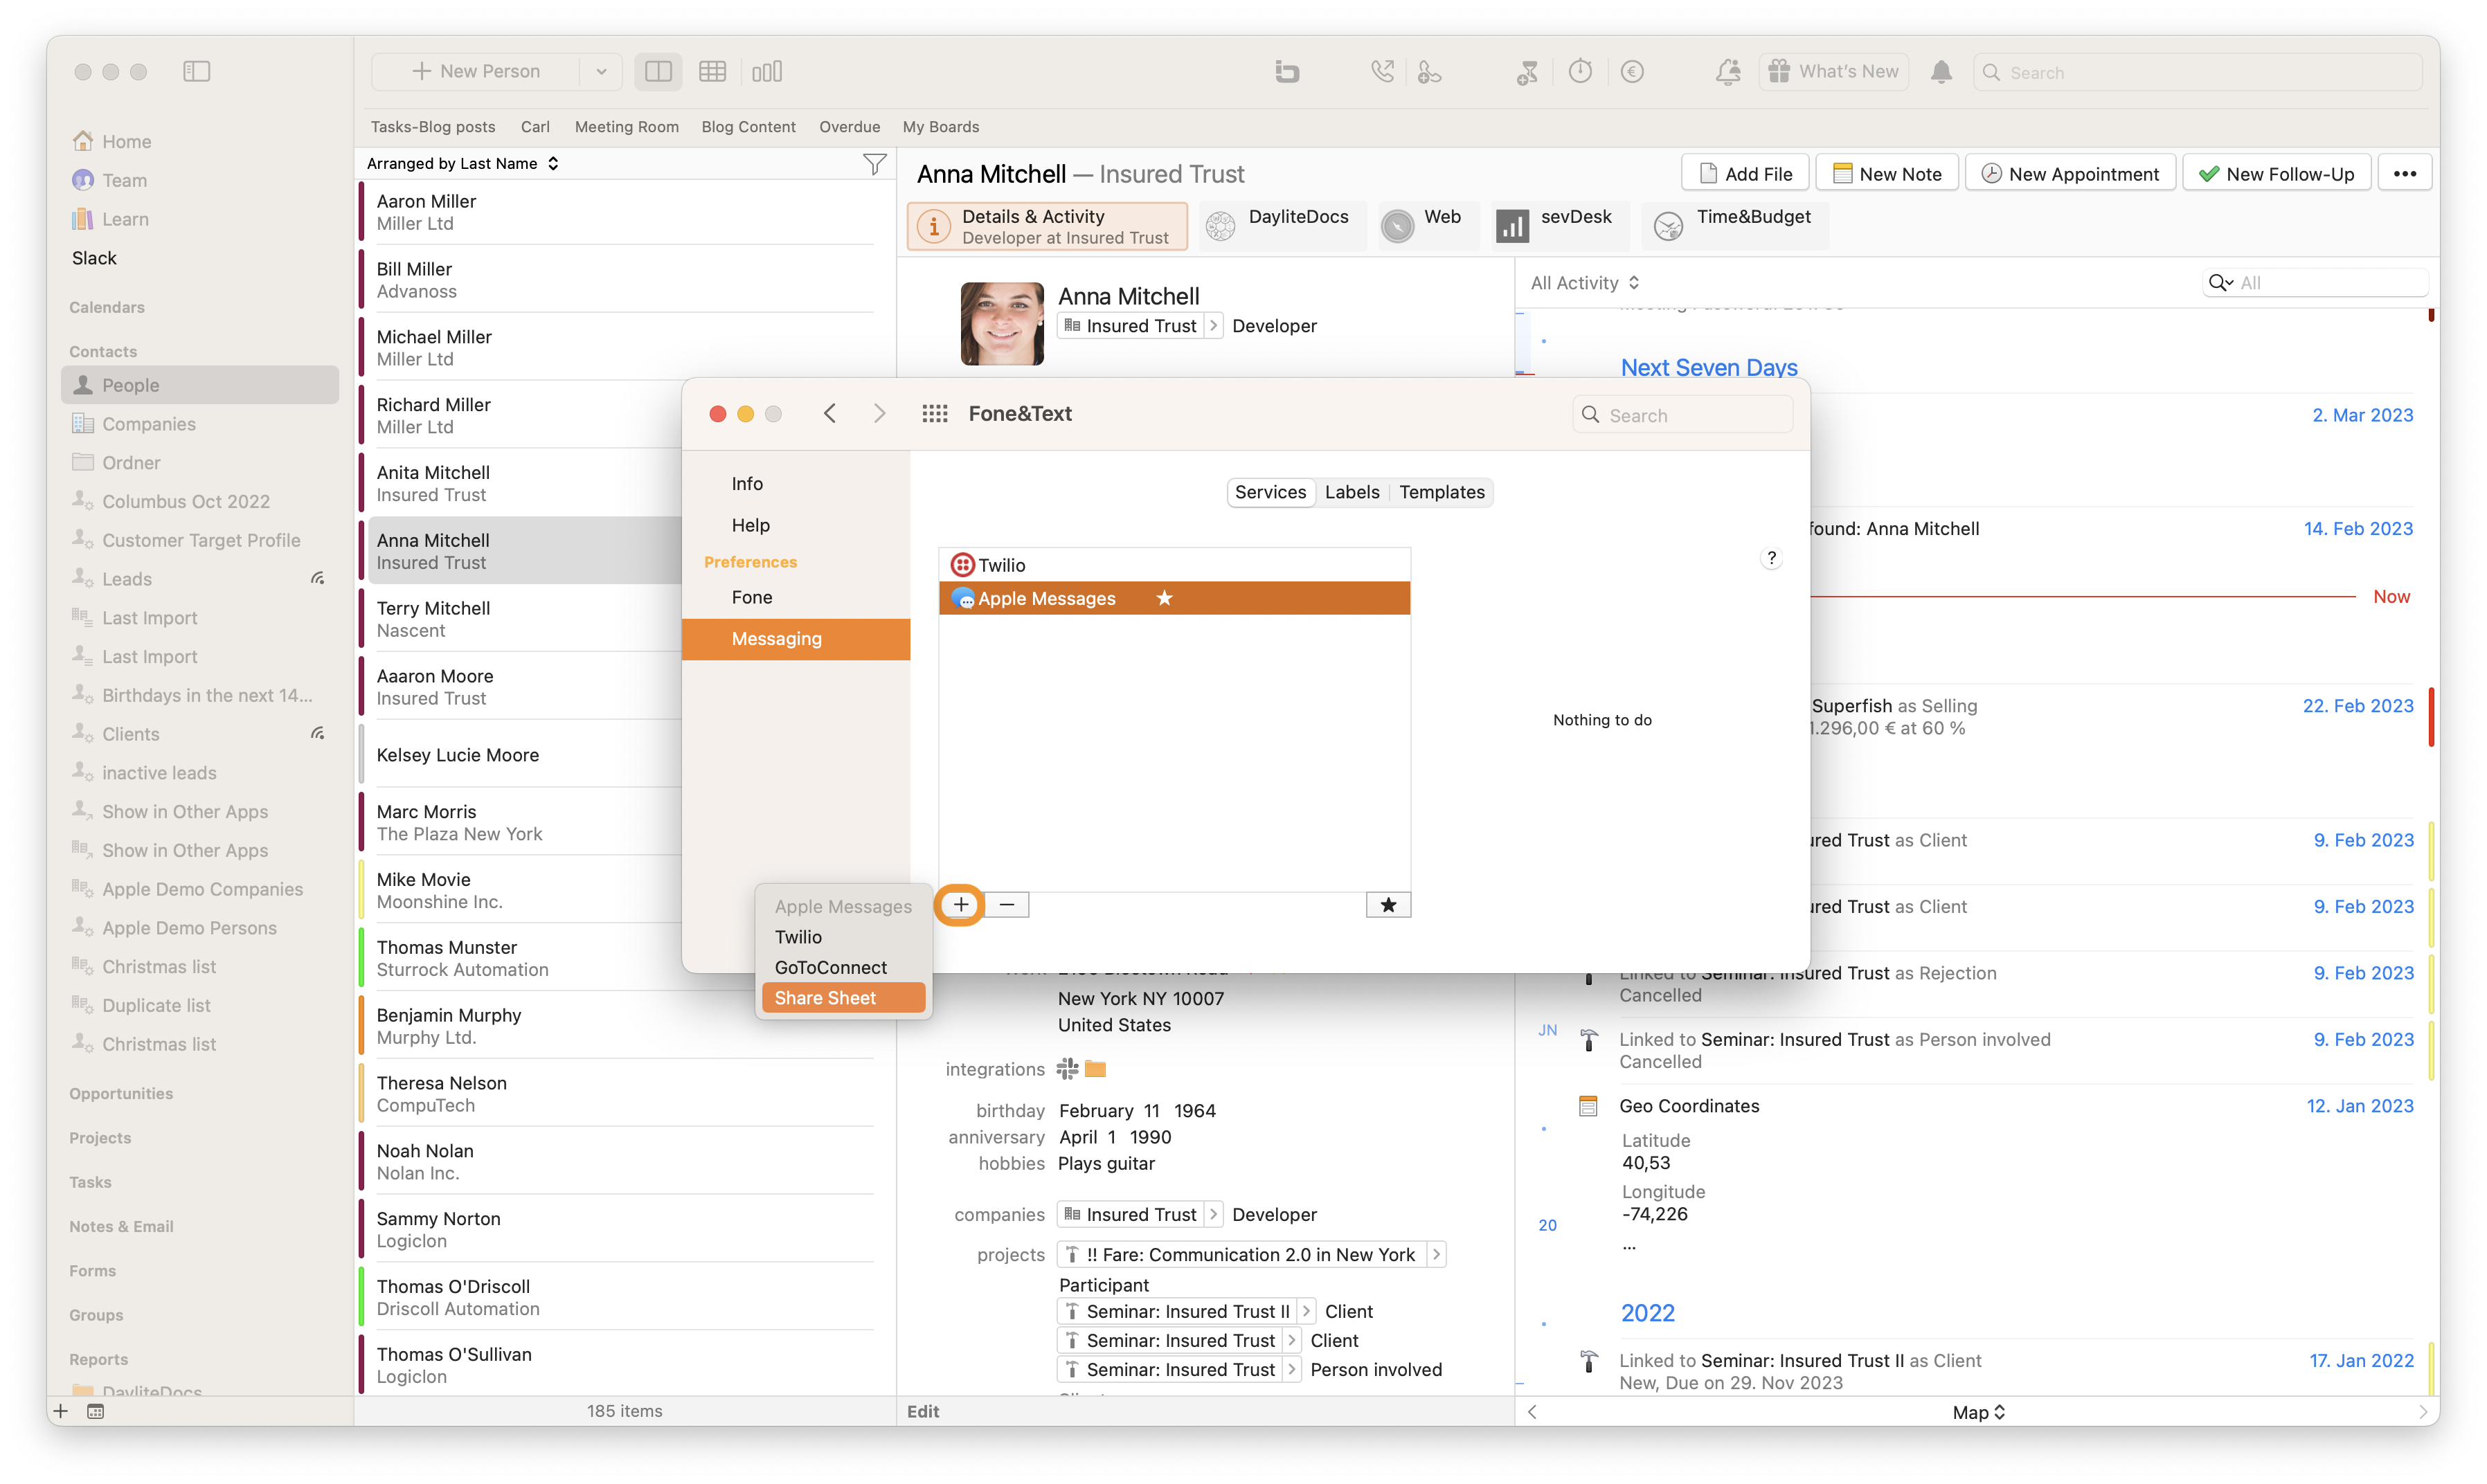Screen dimensions: 2487x1484
Task: Switch to the board column view
Action: (x=767, y=71)
